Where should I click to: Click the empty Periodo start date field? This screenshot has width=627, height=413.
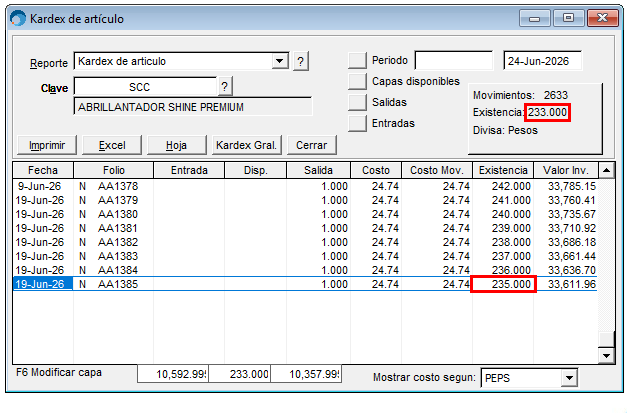(x=453, y=61)
